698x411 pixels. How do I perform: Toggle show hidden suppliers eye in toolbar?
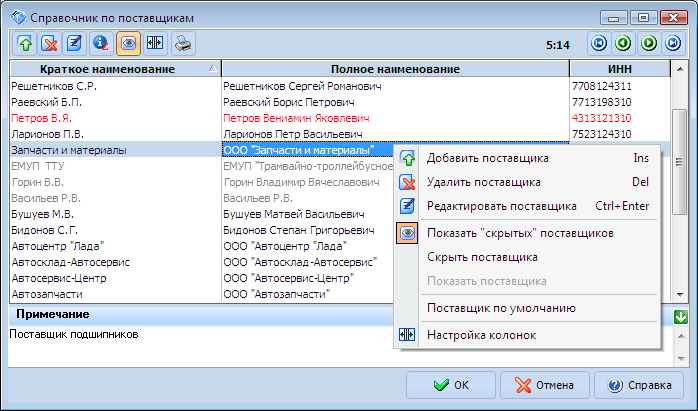point(128,43)
